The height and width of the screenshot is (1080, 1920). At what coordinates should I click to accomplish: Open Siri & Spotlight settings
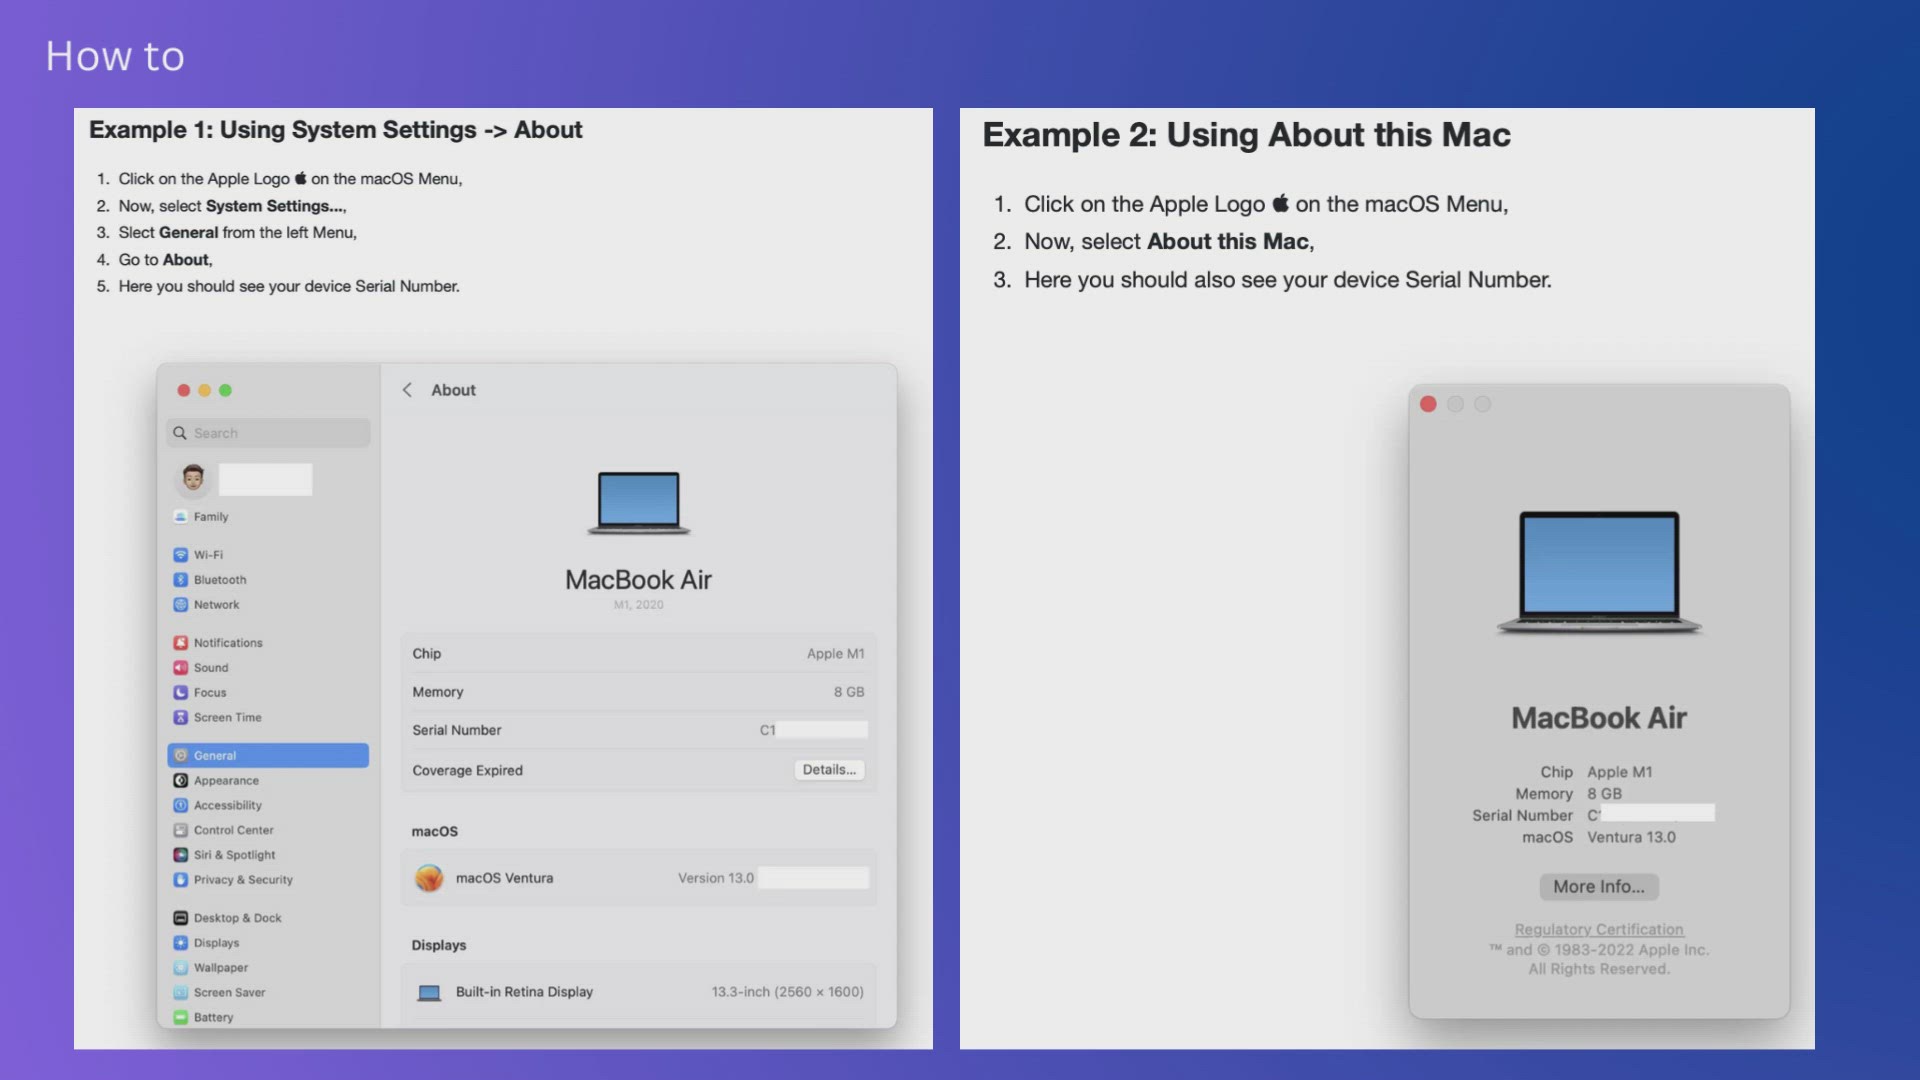tap(234, 855)
